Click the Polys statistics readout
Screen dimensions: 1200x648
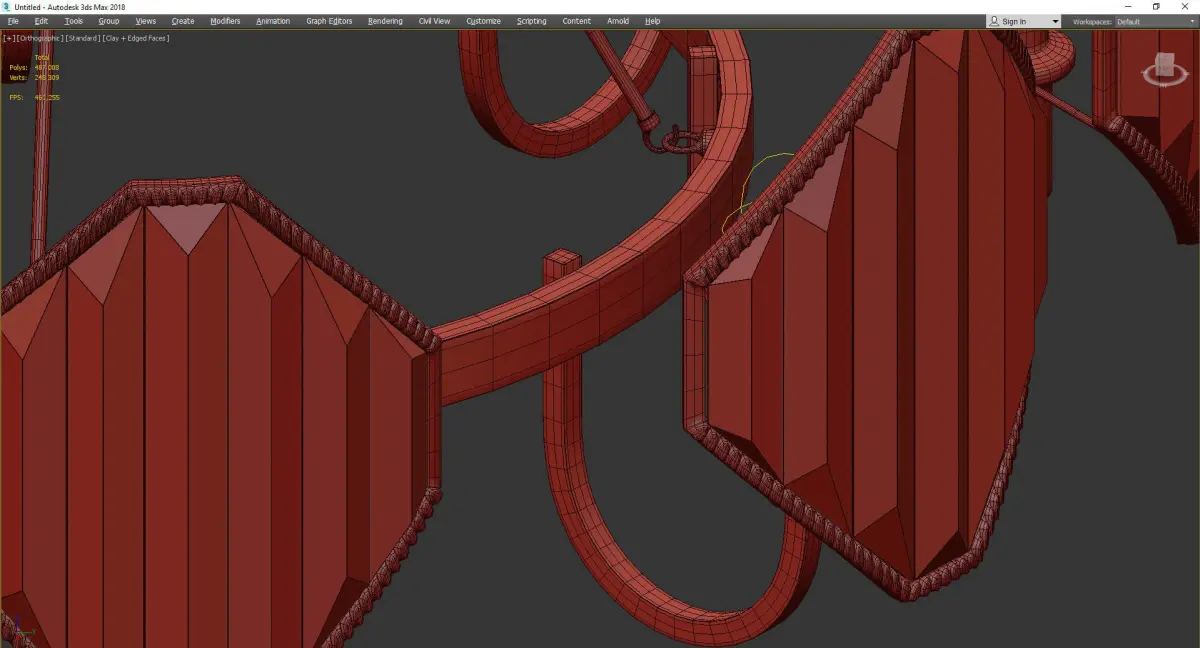pos(34,67)
